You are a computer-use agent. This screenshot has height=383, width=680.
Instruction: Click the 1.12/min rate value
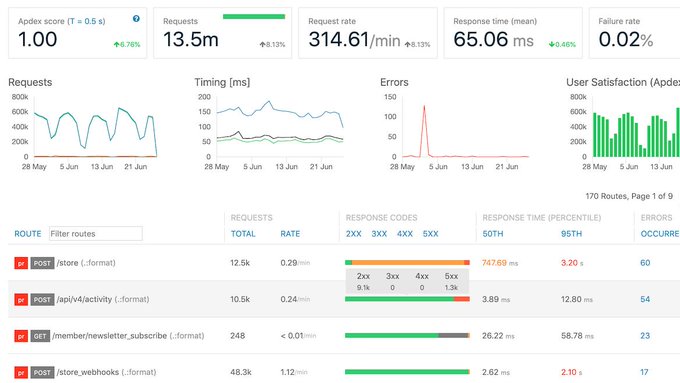coord(294,372)
